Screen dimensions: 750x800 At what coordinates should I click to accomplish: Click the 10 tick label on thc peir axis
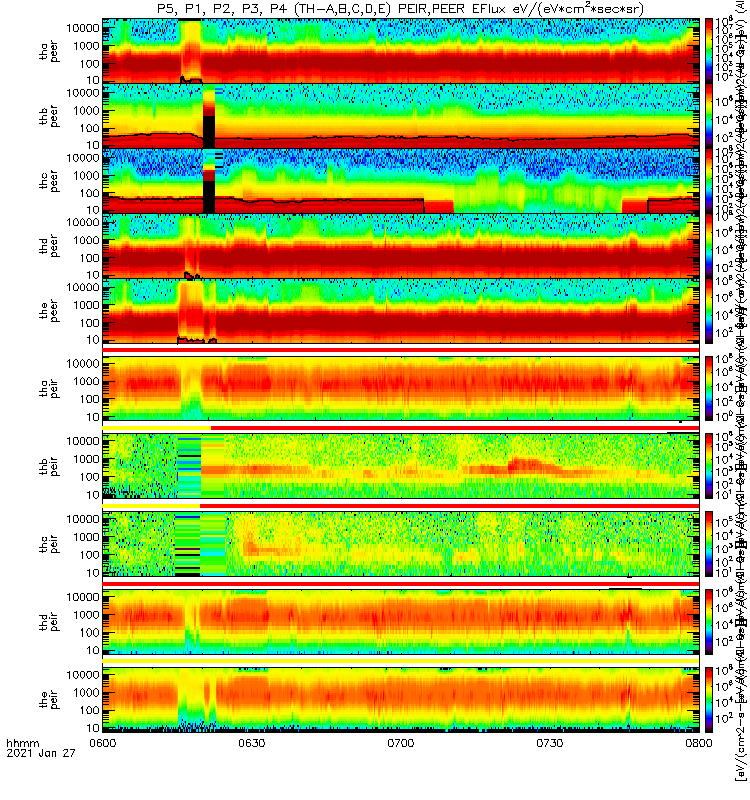[x=92, y=573]
